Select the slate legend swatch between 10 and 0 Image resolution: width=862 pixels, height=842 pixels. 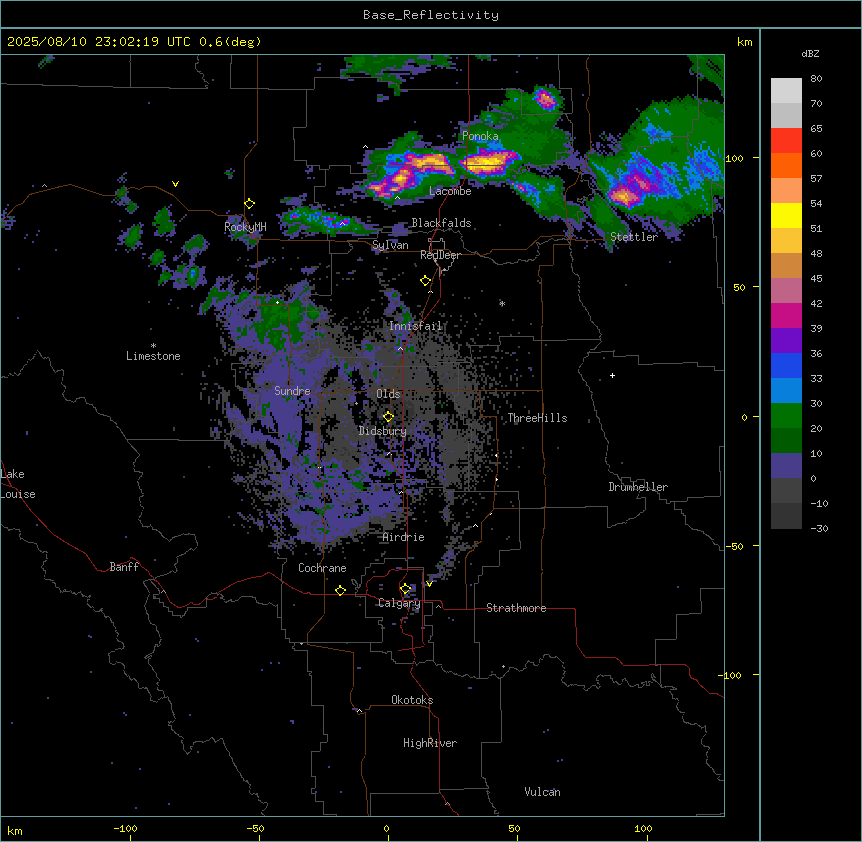point(786,466)
